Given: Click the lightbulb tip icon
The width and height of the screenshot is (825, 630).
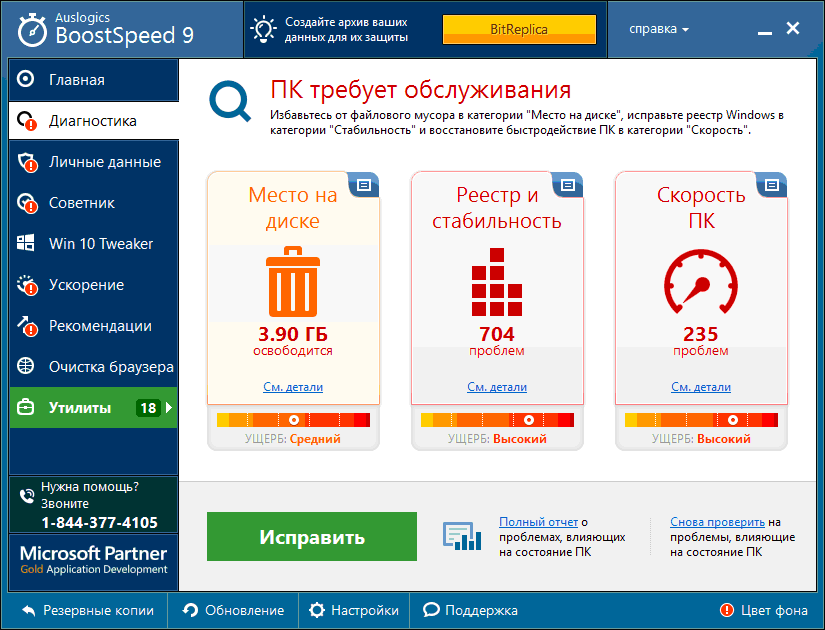Looking at the screenshot, I should pos(263,29).
